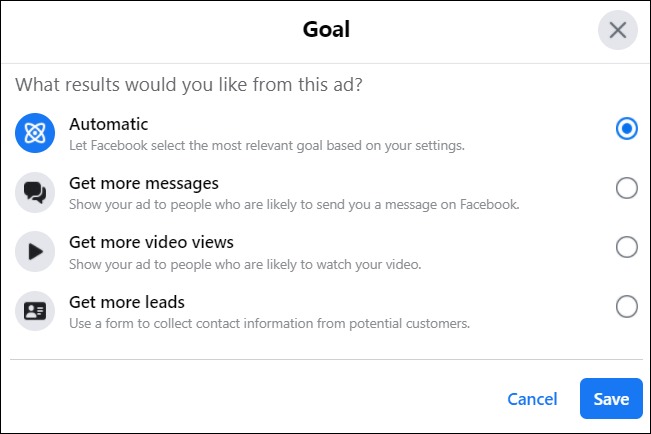Click the Get more messages title
The height and width of the screenshot is (434, 651).
[x=144, y=183]
